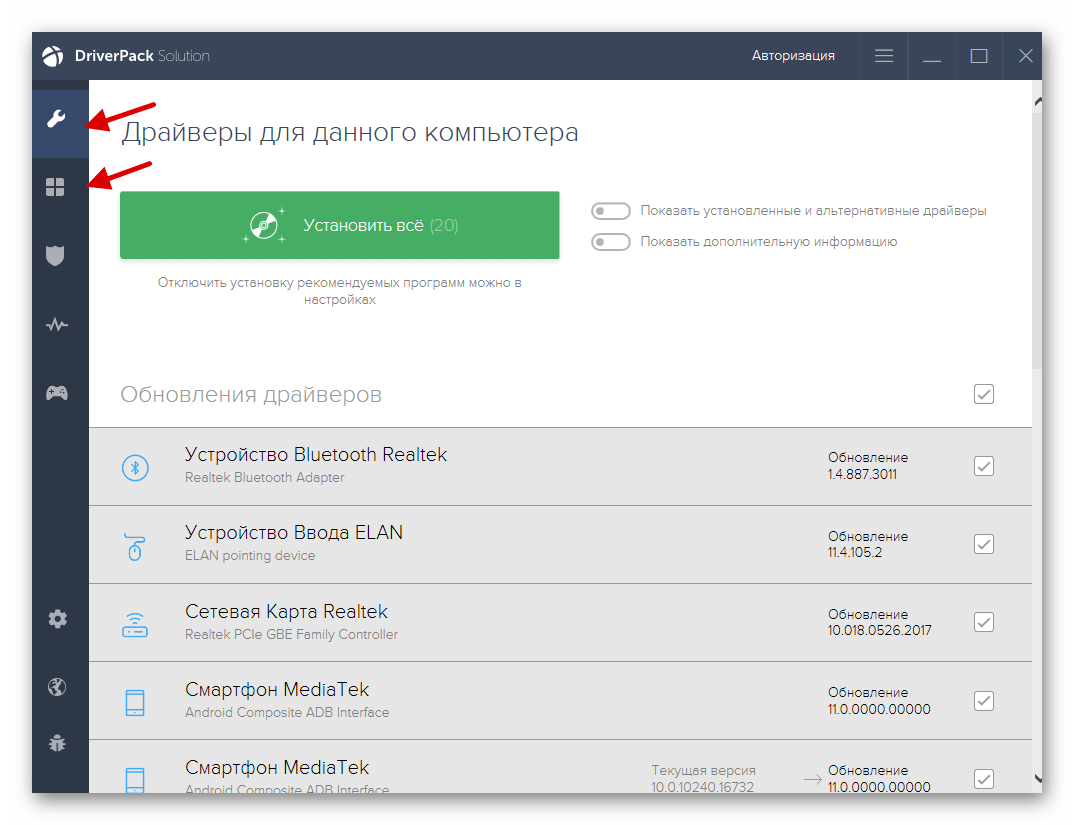Uncheck the last MediaTek smartphone checkbox with current version
Image resolution: width=1074 pixels, height=825 pixels.
(x=984, y=779)
